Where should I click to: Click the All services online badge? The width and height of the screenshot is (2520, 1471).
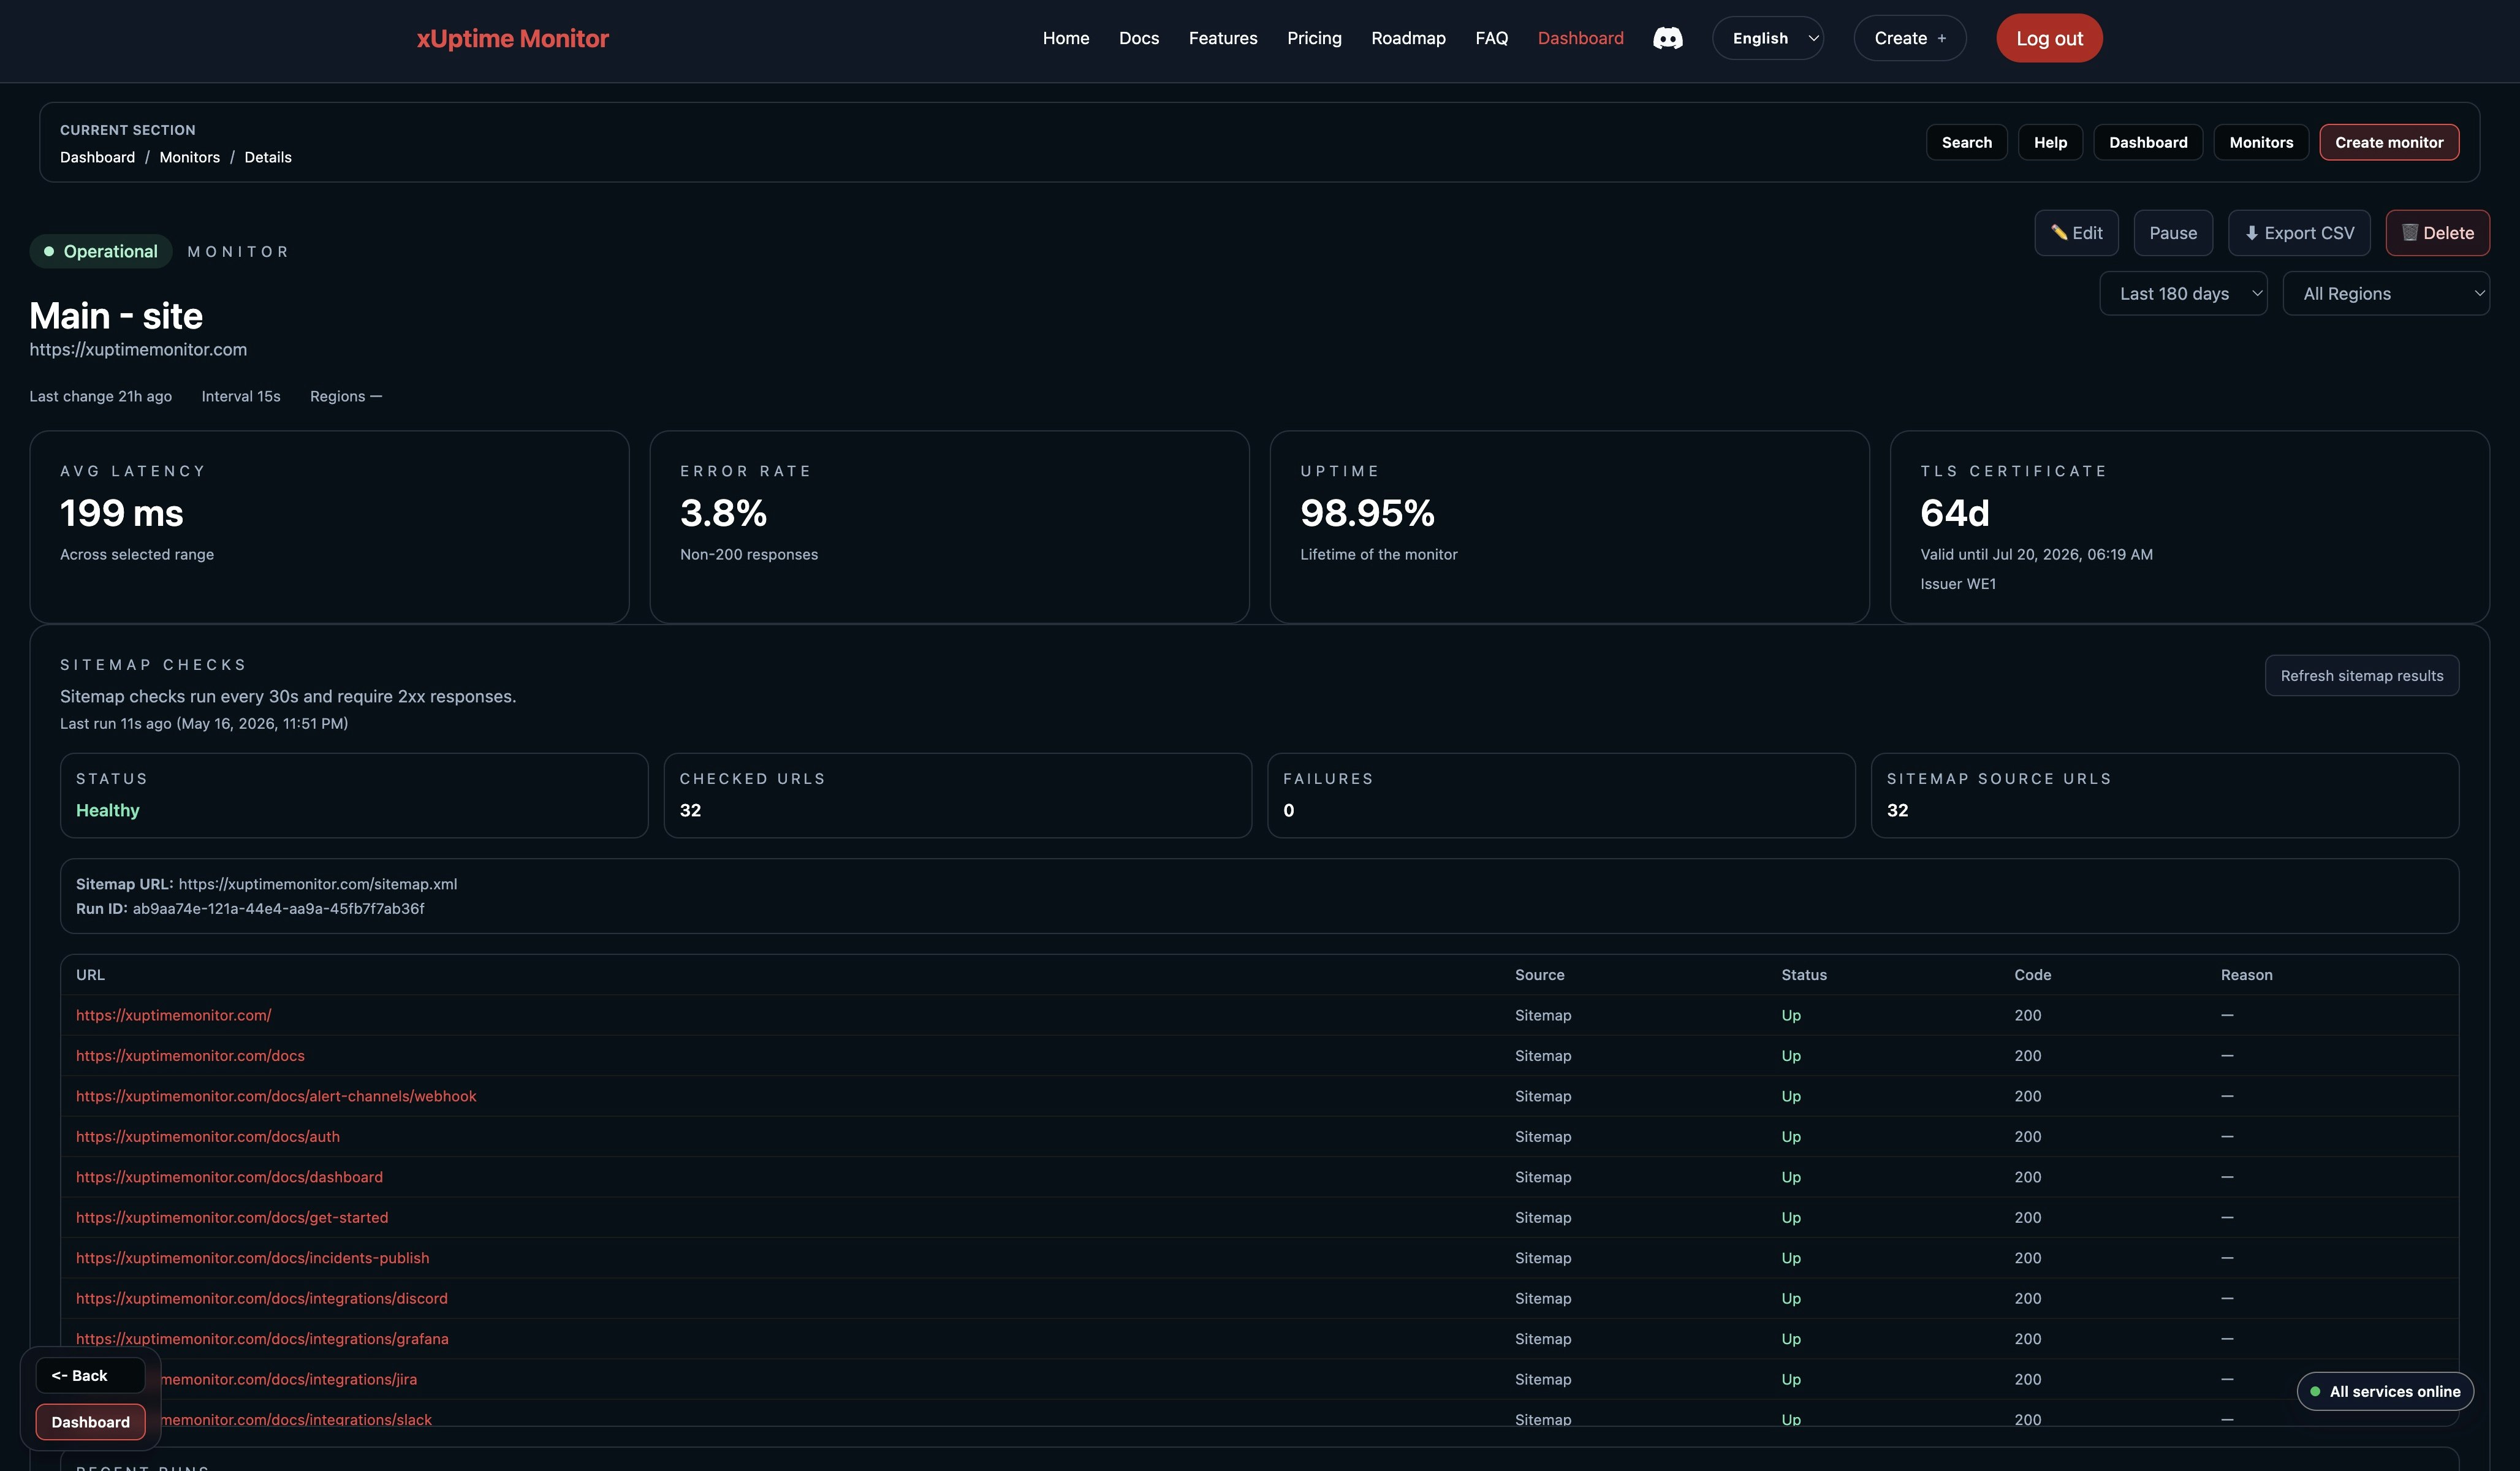click(2385, 1392)
